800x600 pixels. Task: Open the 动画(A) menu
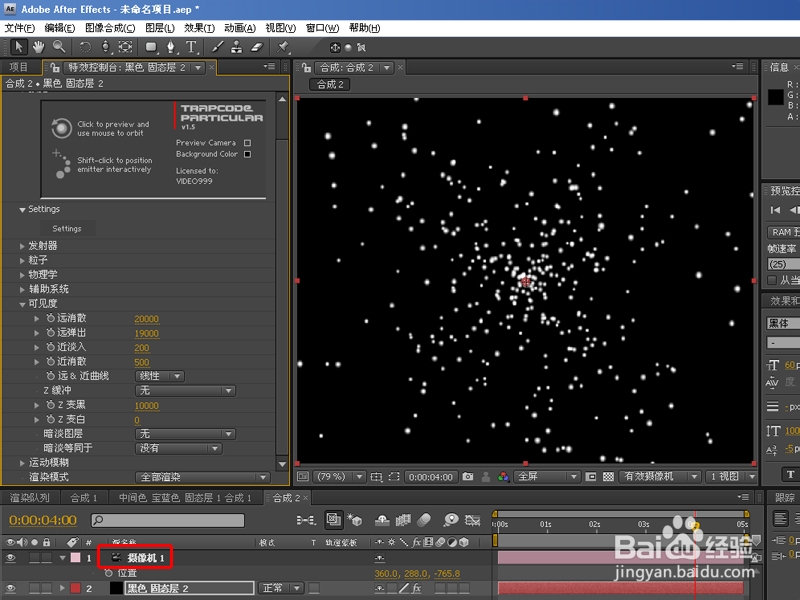tap(240, 28)
